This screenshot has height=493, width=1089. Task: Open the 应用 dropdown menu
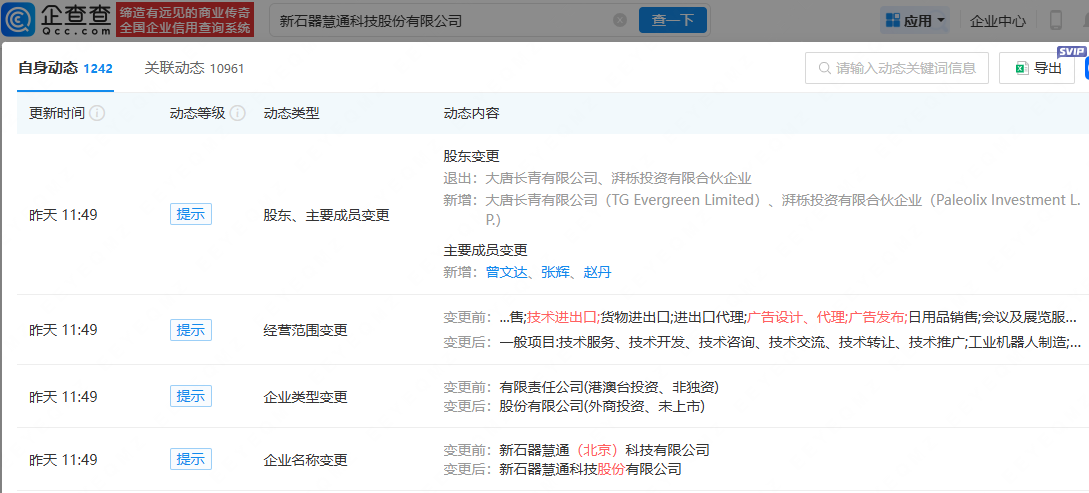point(914,21)
